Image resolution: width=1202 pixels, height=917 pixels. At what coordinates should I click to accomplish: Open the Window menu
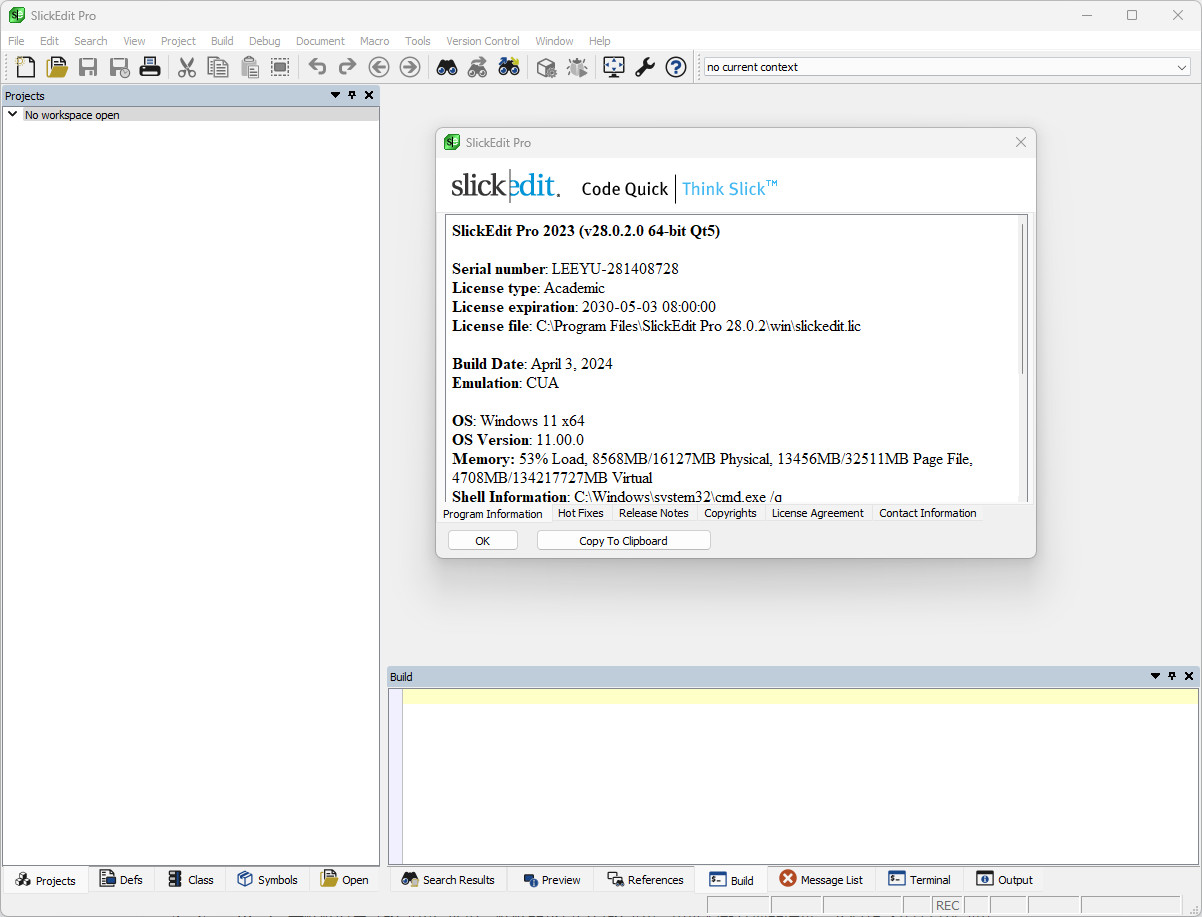(x=554, y=41)
